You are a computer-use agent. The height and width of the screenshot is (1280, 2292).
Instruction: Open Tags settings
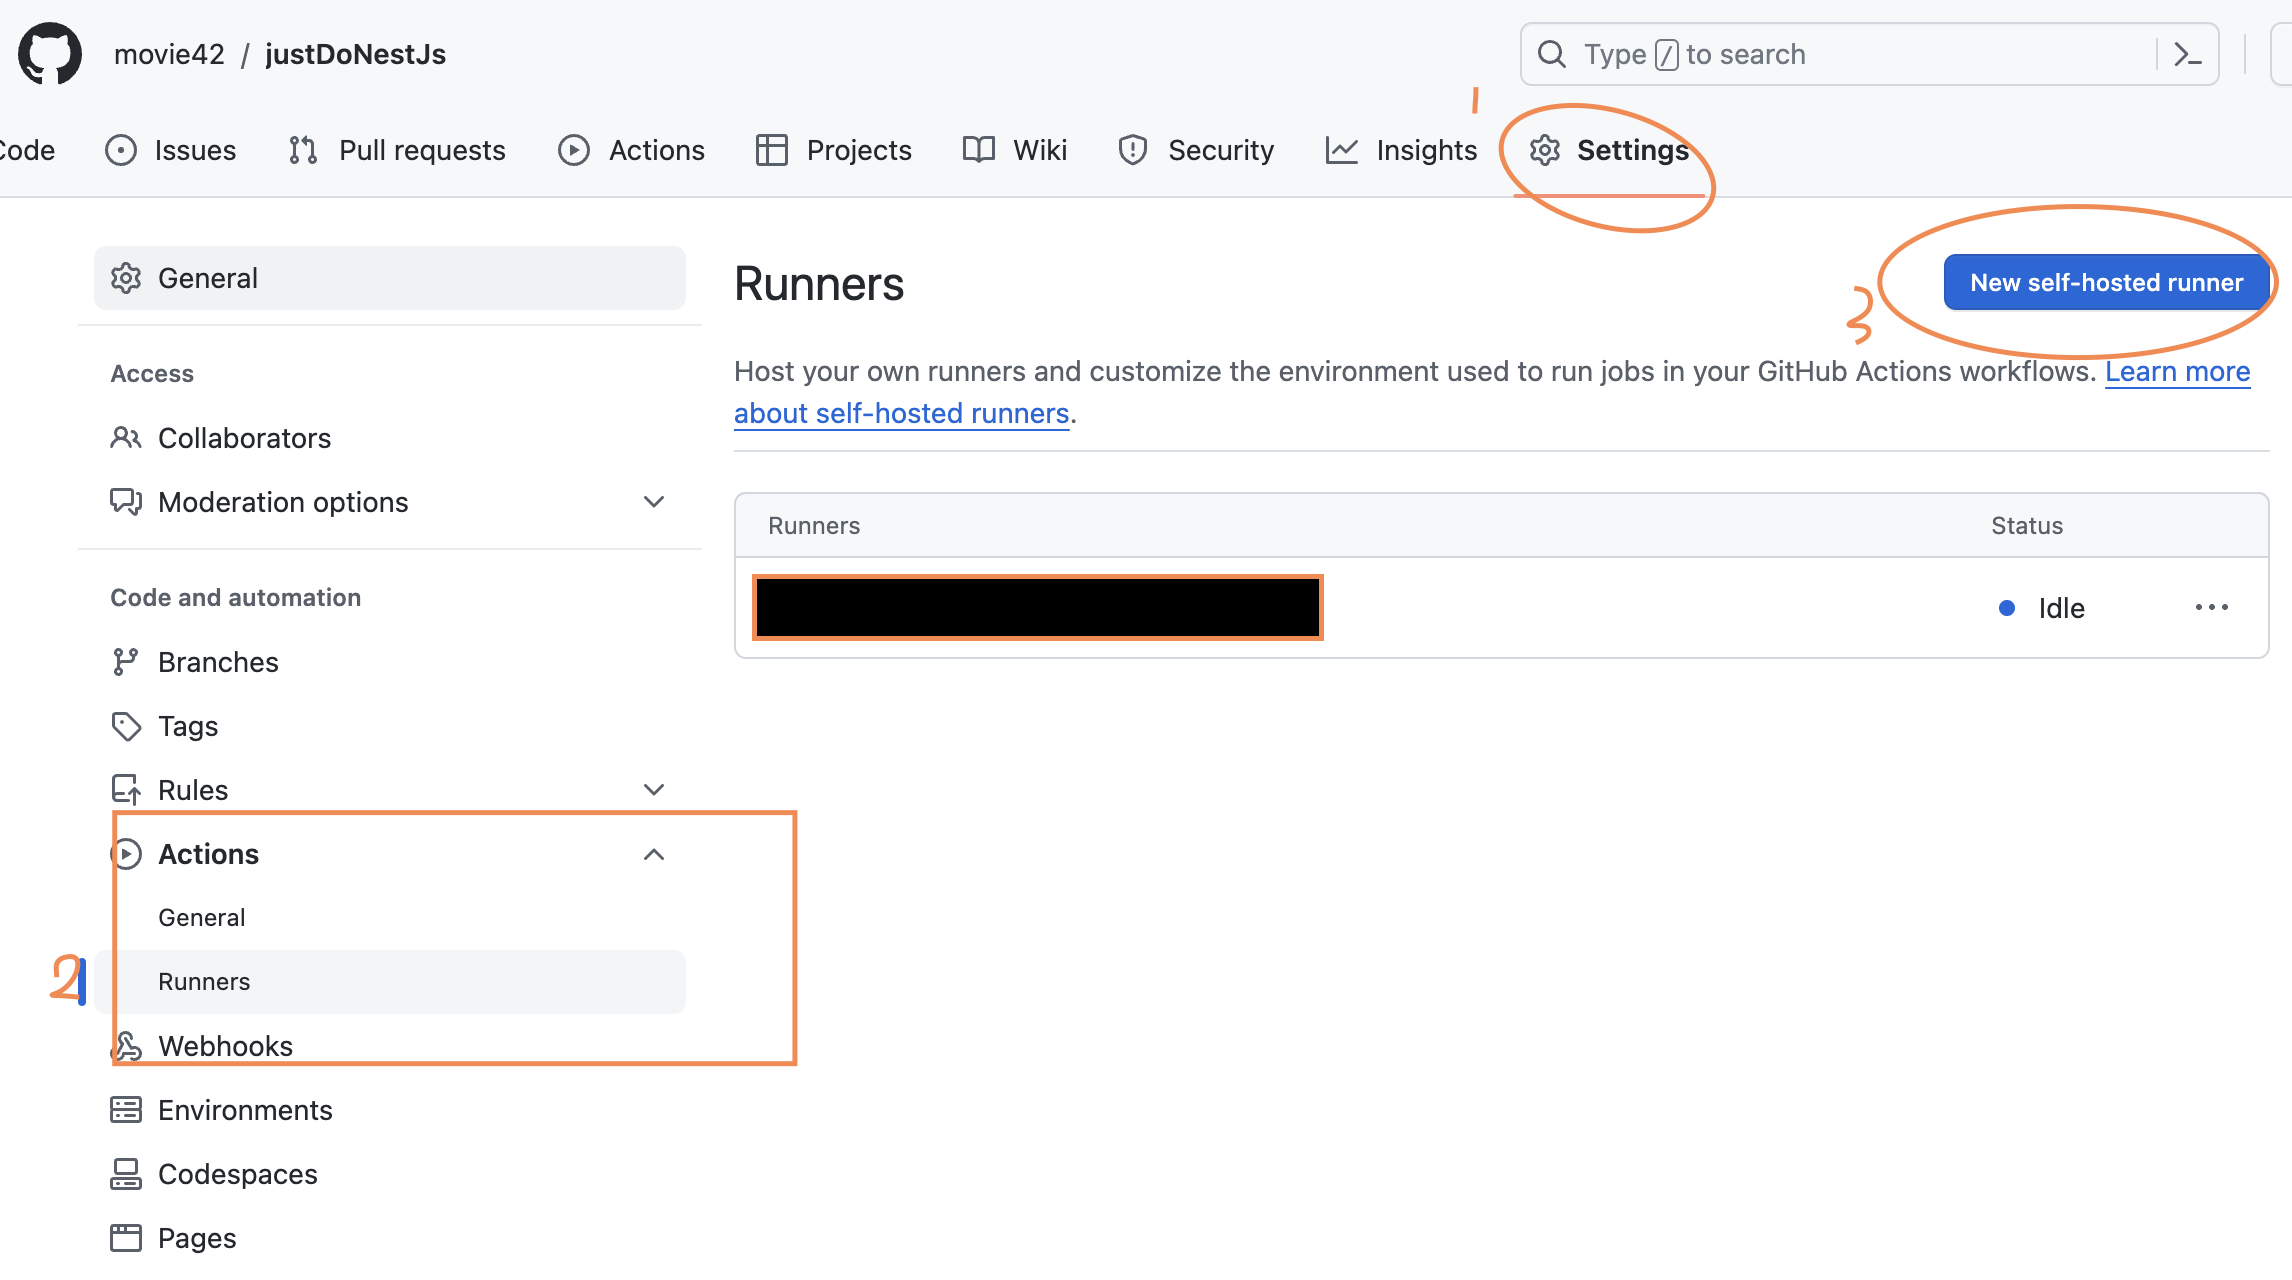coord(390,726)
